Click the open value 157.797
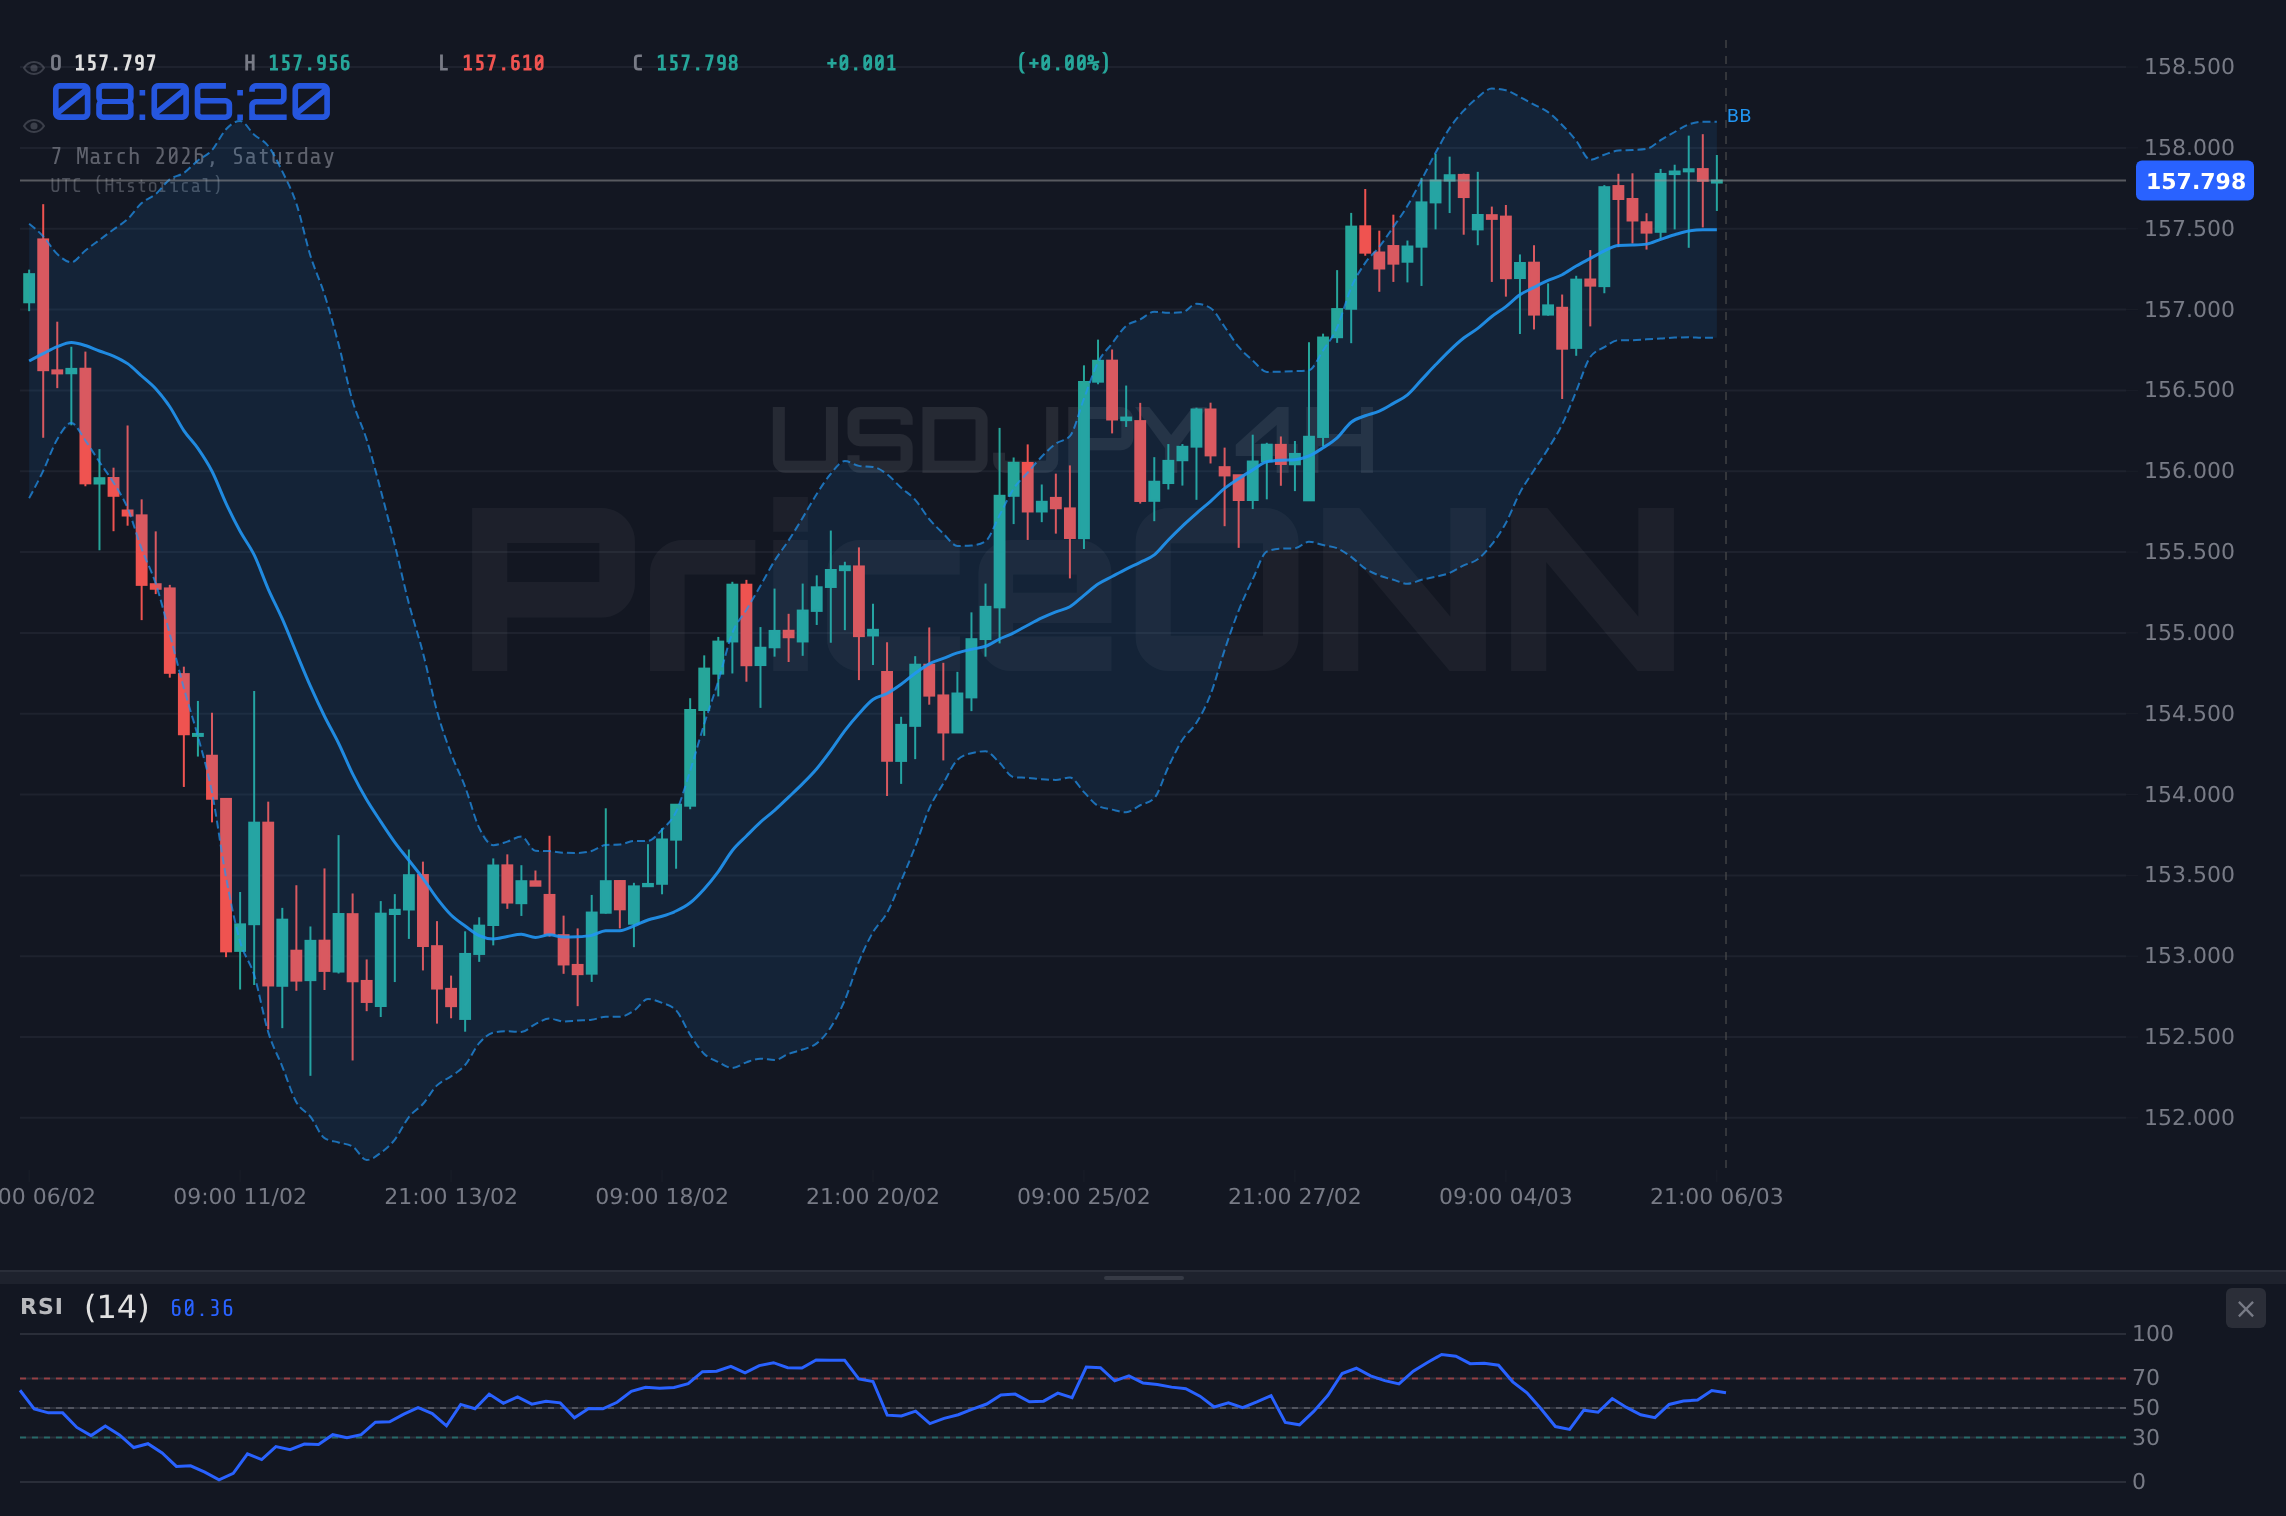 pyautogui.click(x=115, y=64)
